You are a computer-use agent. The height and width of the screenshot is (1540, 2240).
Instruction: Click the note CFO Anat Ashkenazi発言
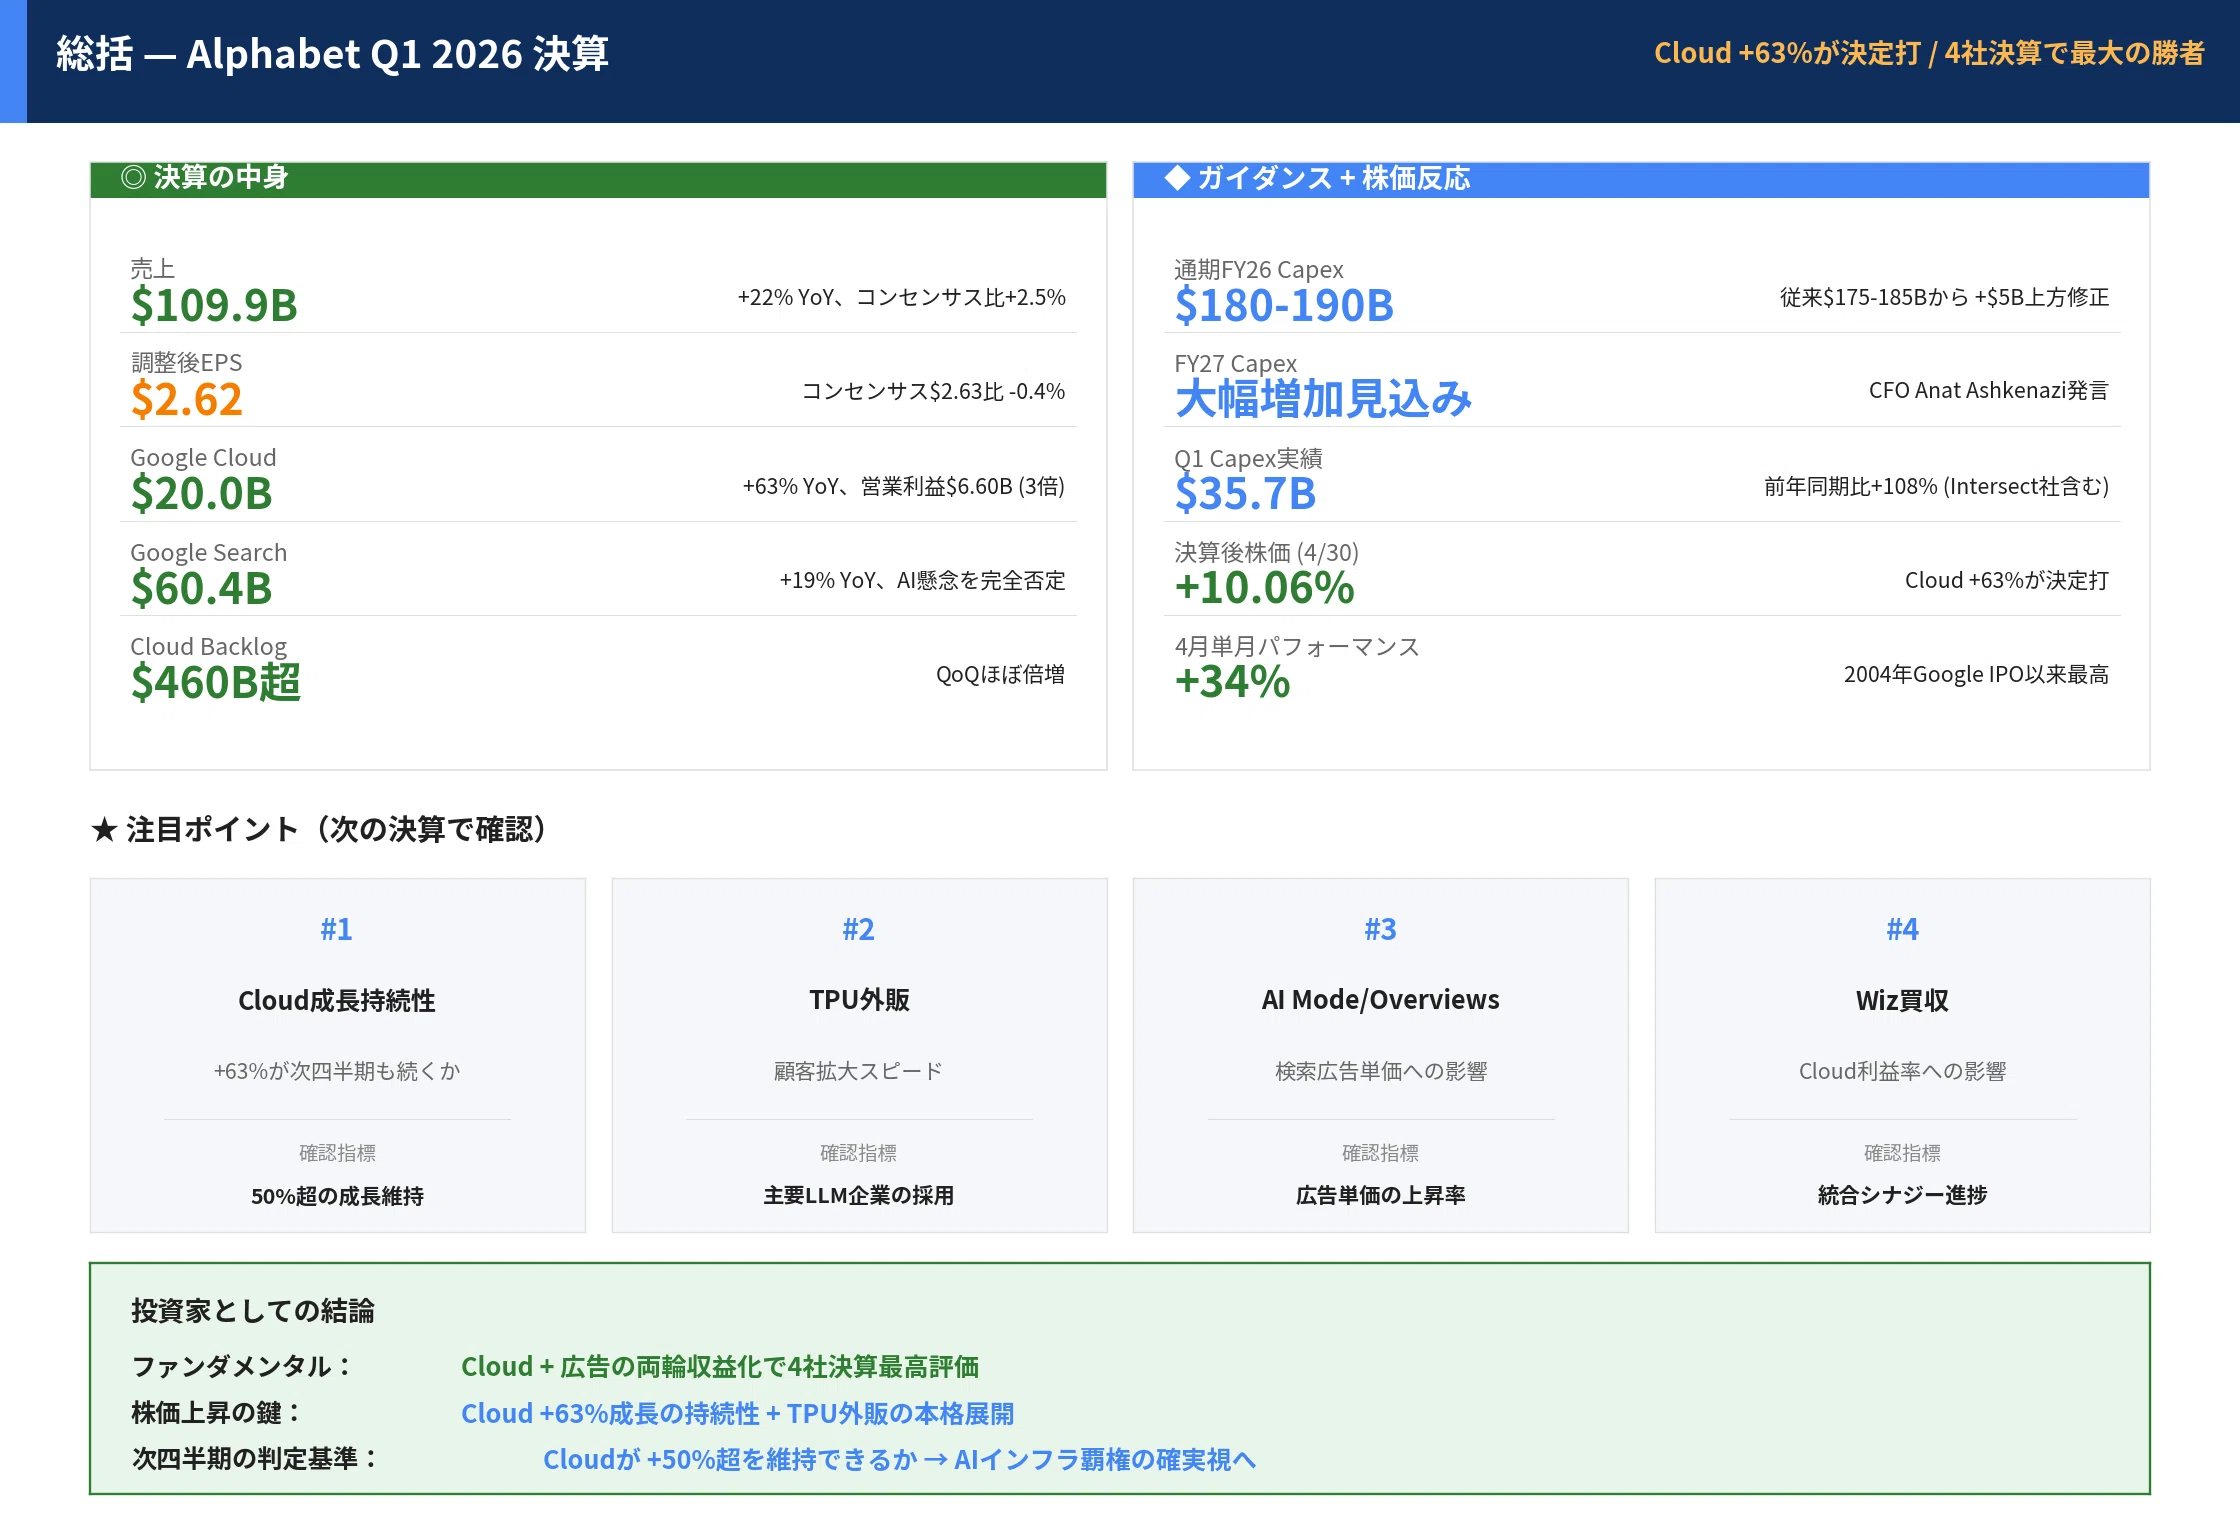[1989, 390]
